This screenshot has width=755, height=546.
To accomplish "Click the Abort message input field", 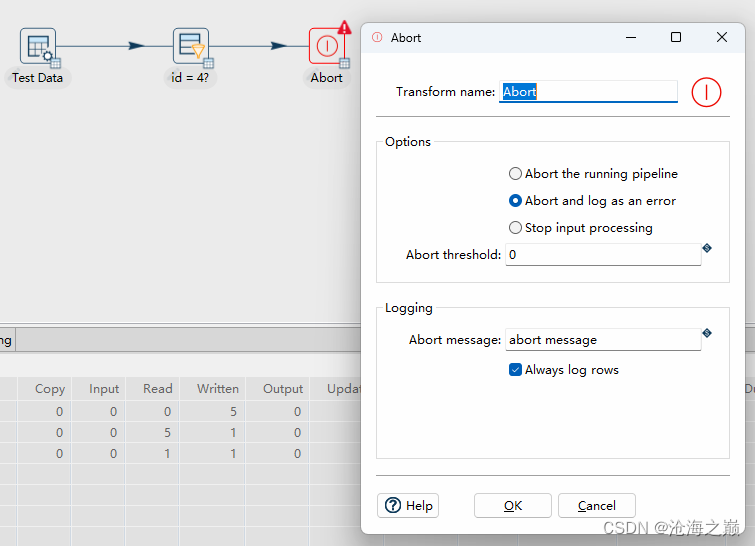I will (603, 339).
